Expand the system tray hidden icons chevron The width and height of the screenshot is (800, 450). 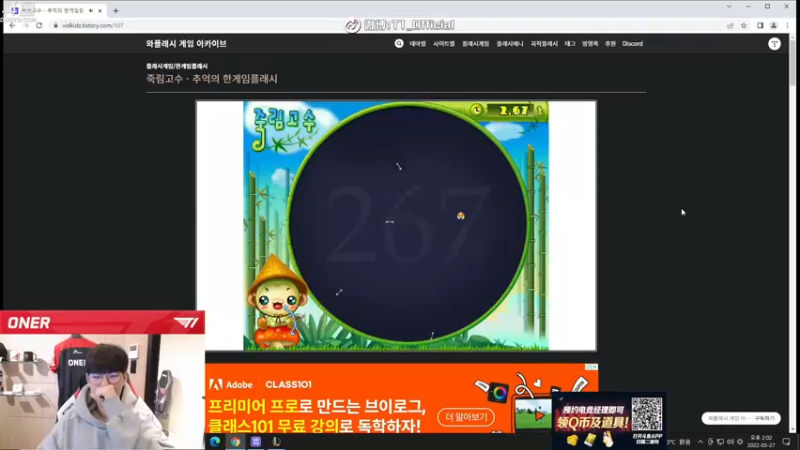point(700,442)
